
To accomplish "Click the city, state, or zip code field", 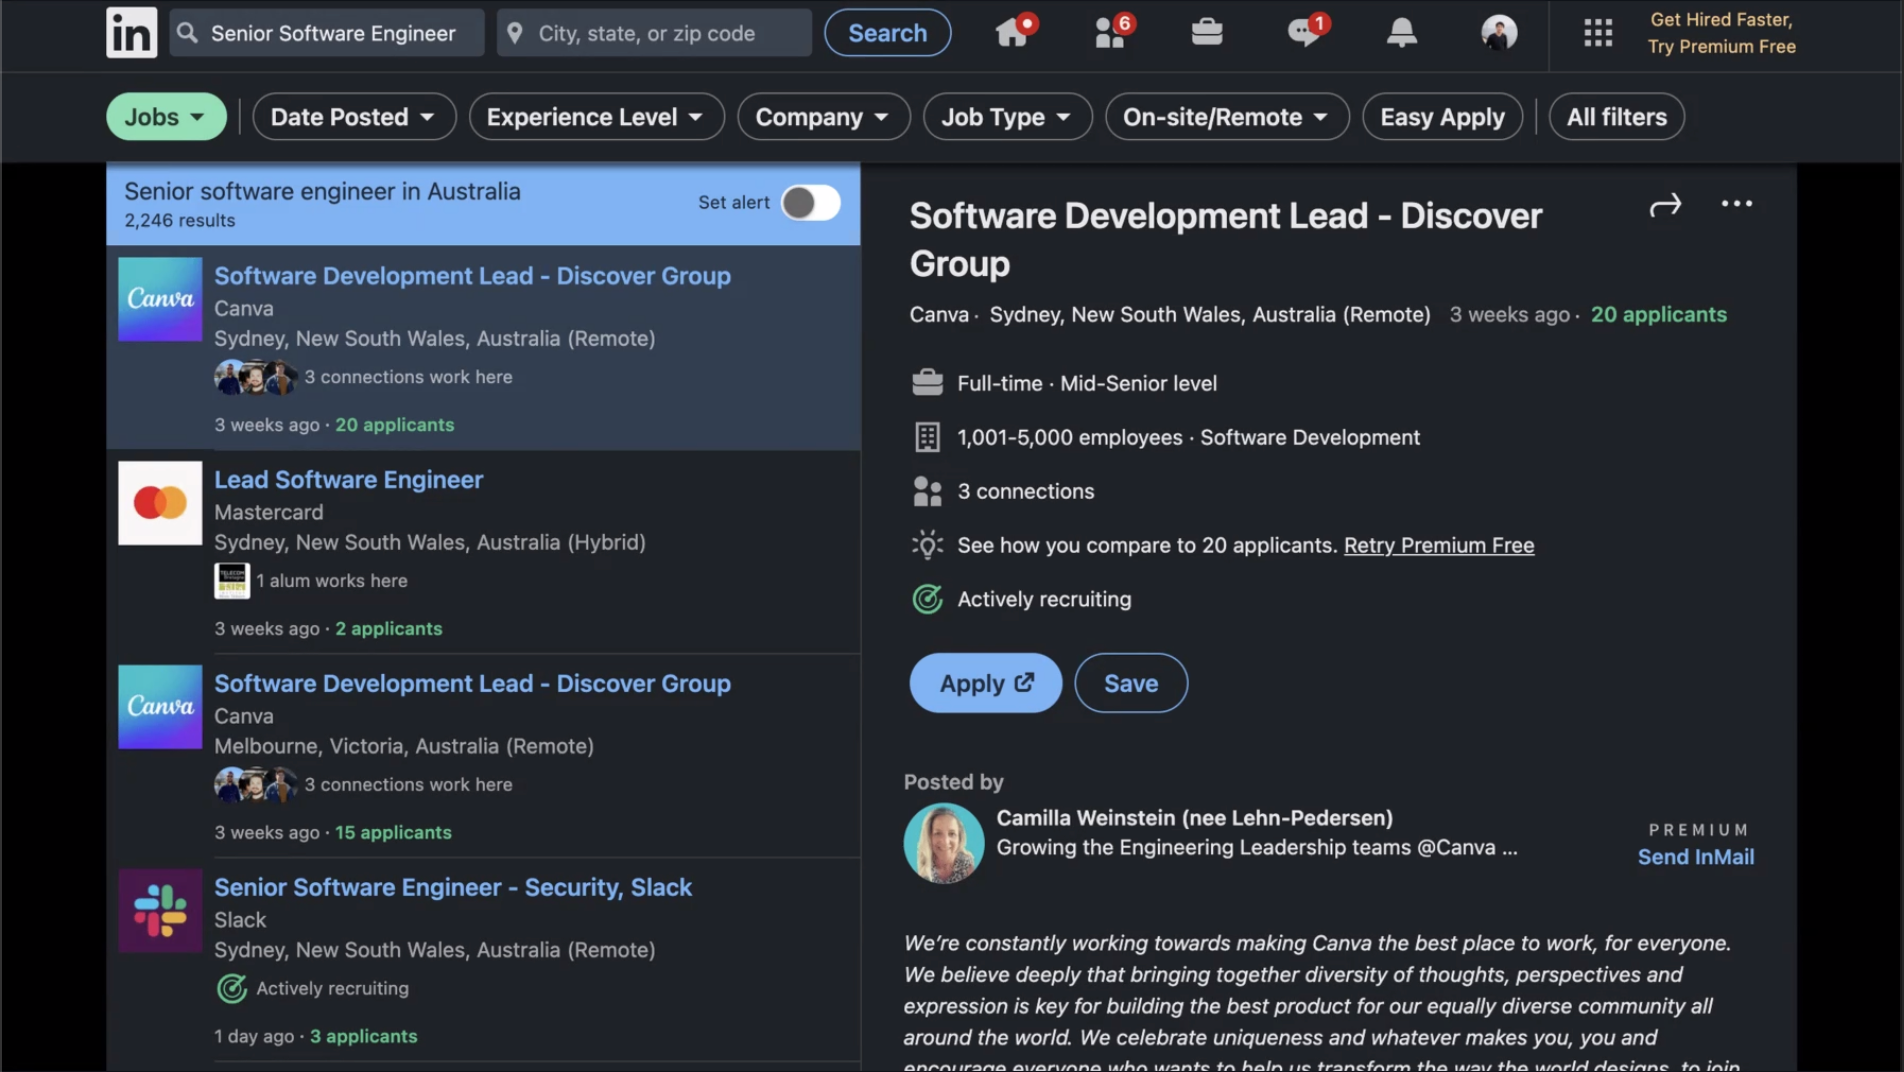I will [655, 33].
